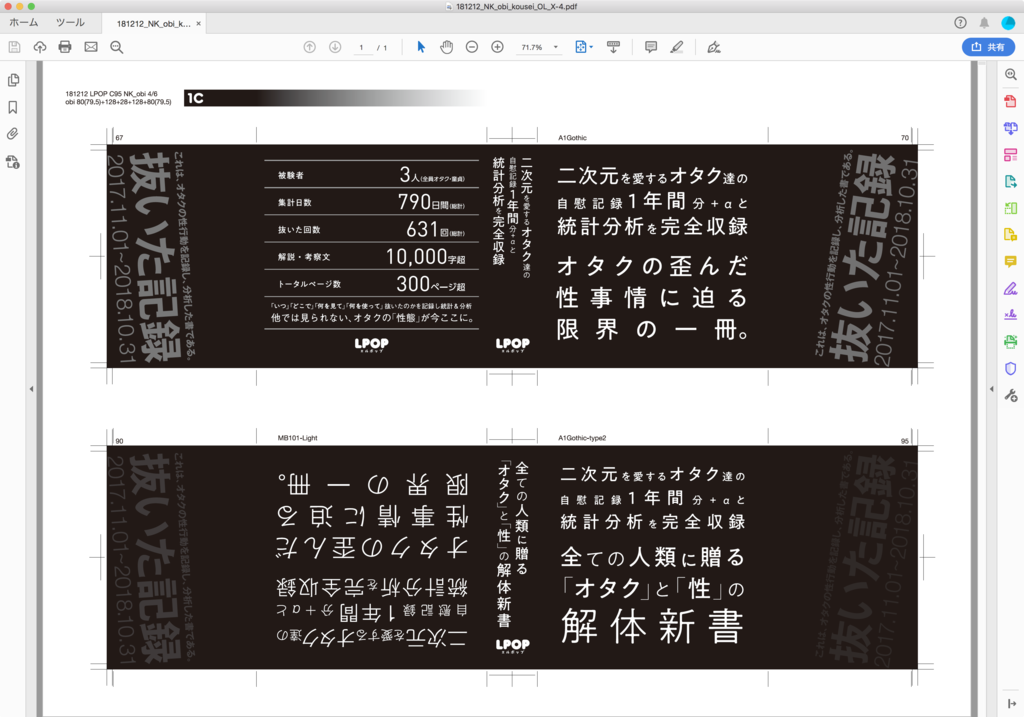Choose the hand pan tool
Screen dimensions: 1024x717
click(x=447, y=47)
